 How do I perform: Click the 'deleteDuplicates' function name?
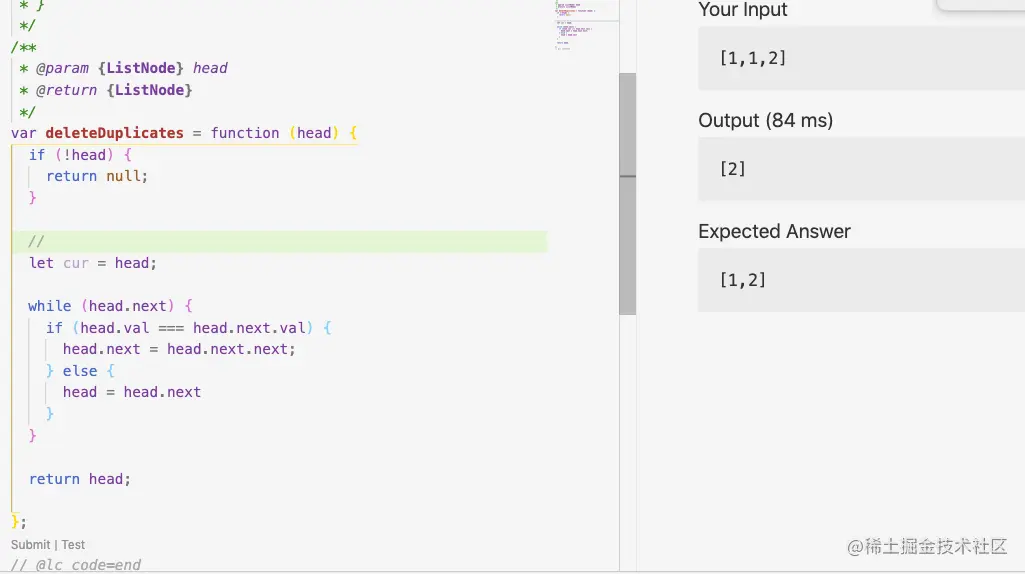click(114, 133)
